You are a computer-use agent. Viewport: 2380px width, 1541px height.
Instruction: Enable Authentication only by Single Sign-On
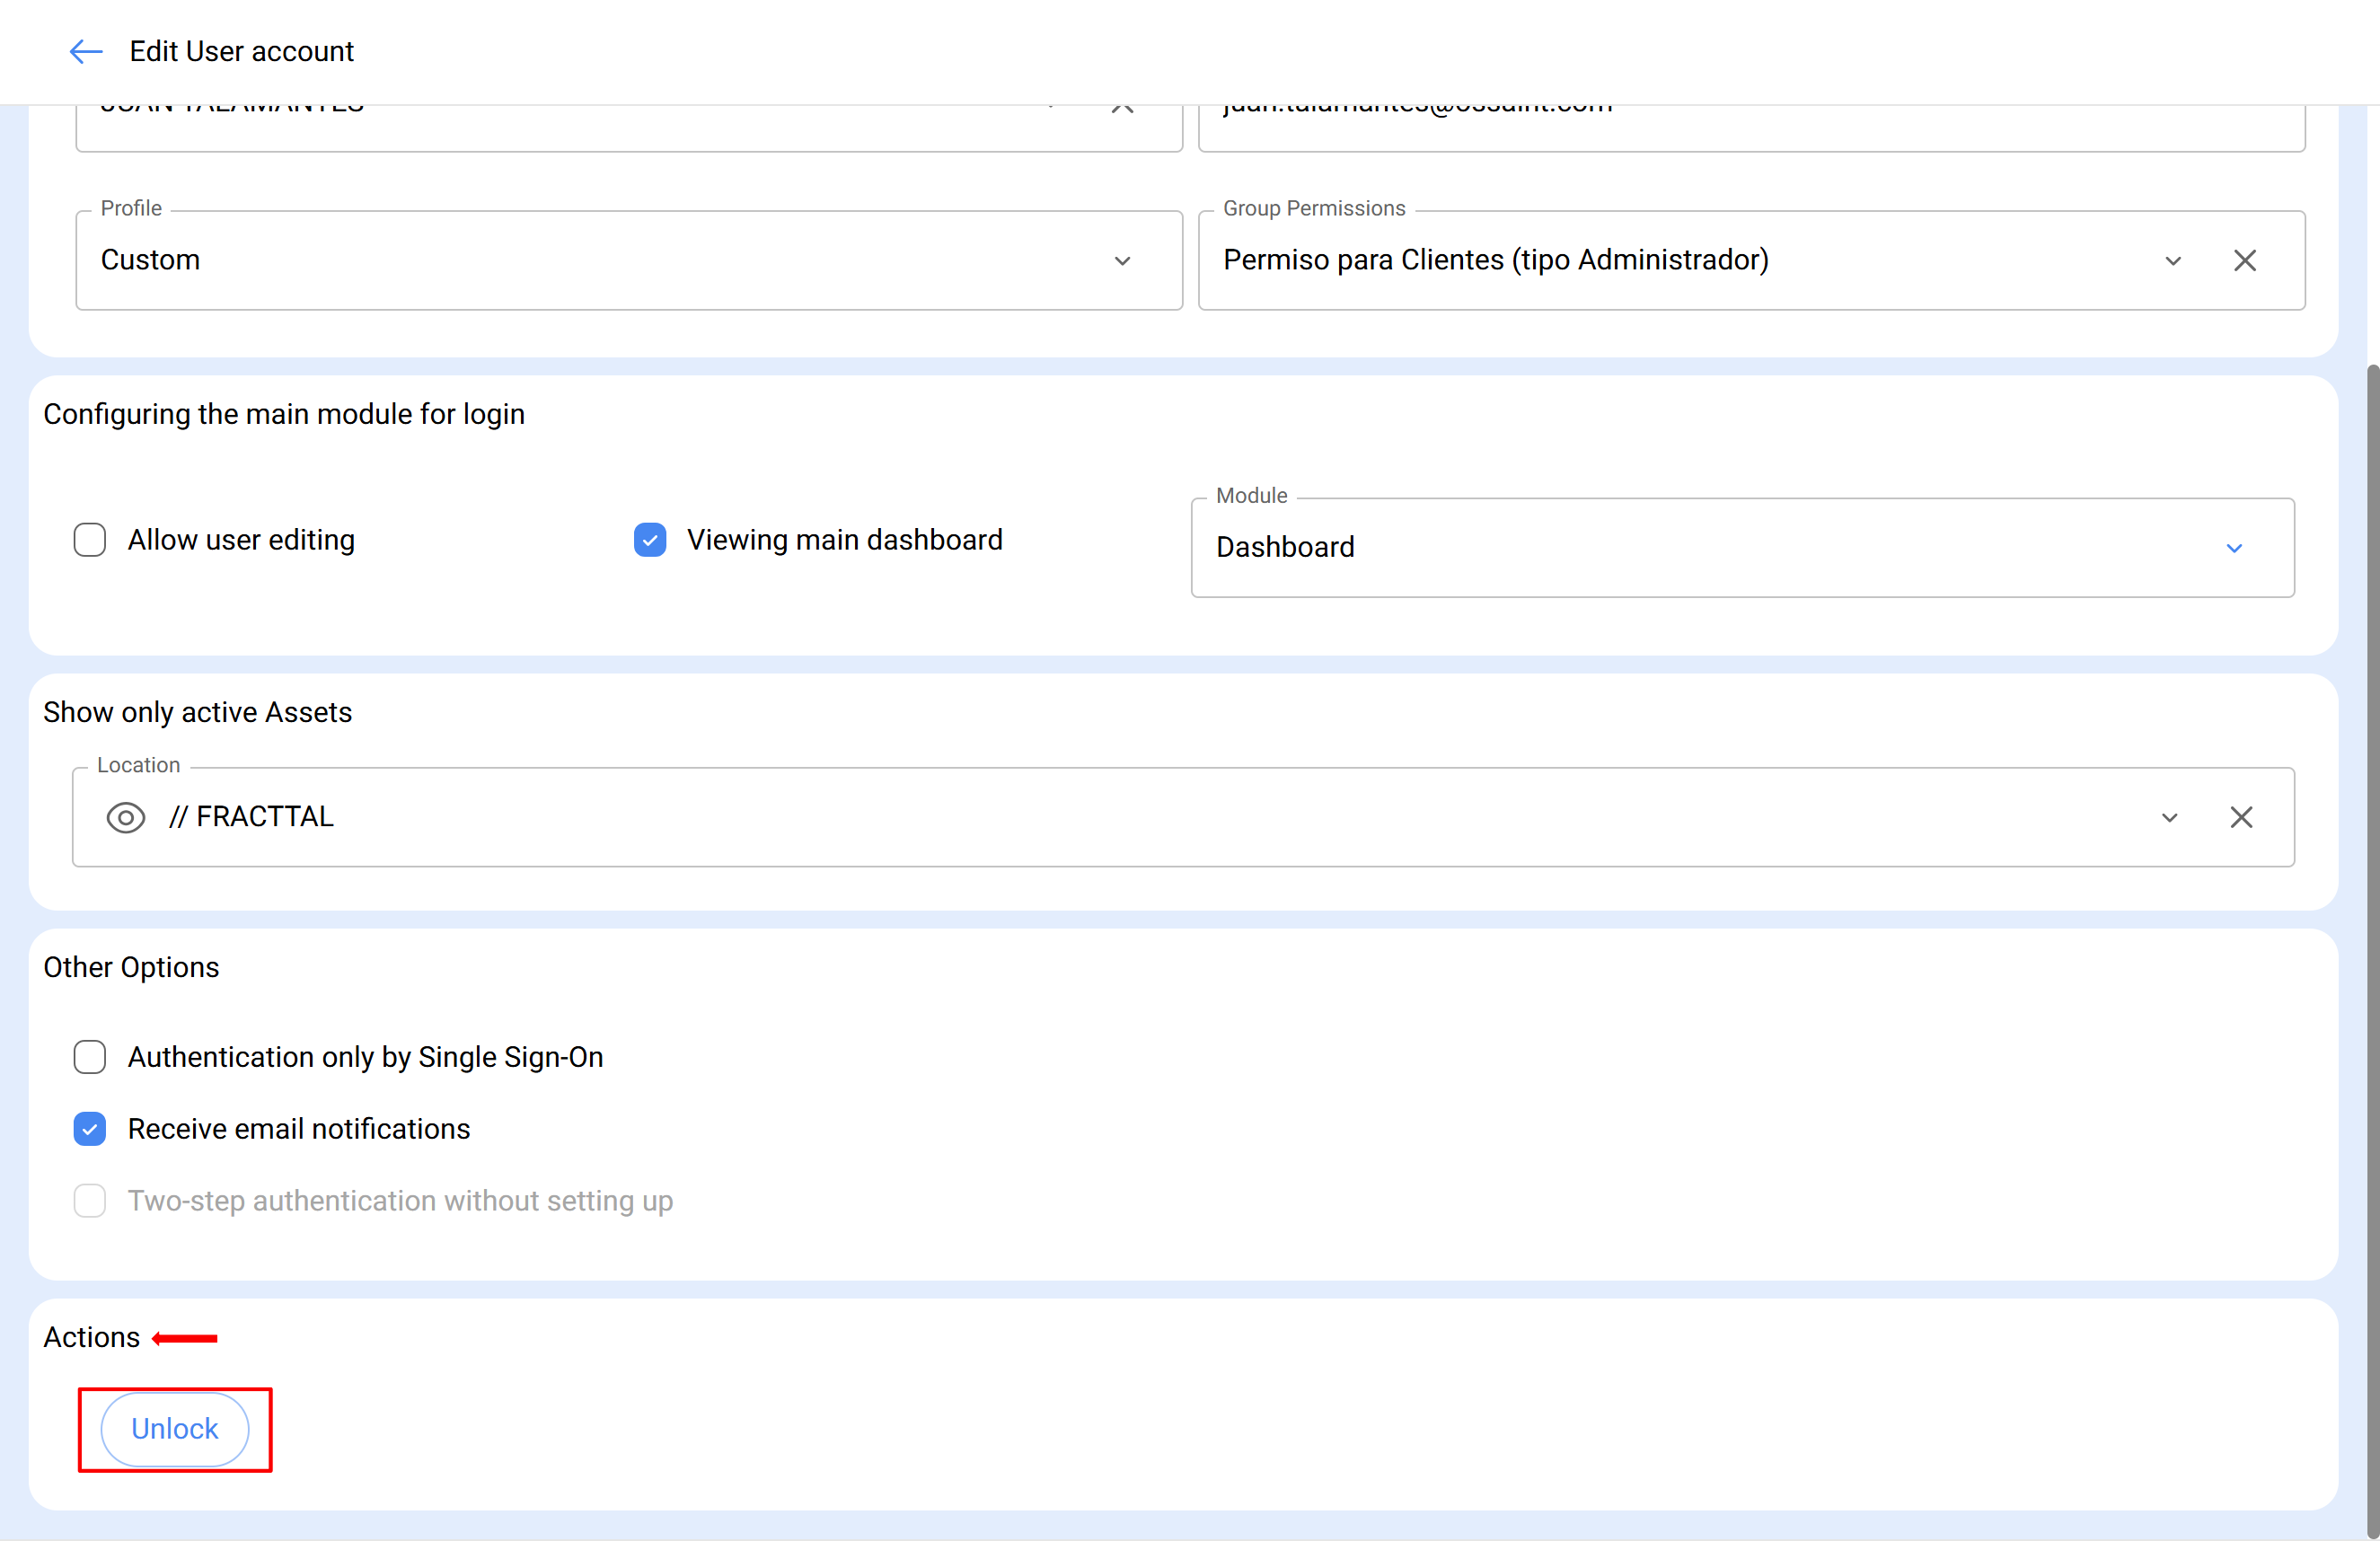[x=90, y=1056]
